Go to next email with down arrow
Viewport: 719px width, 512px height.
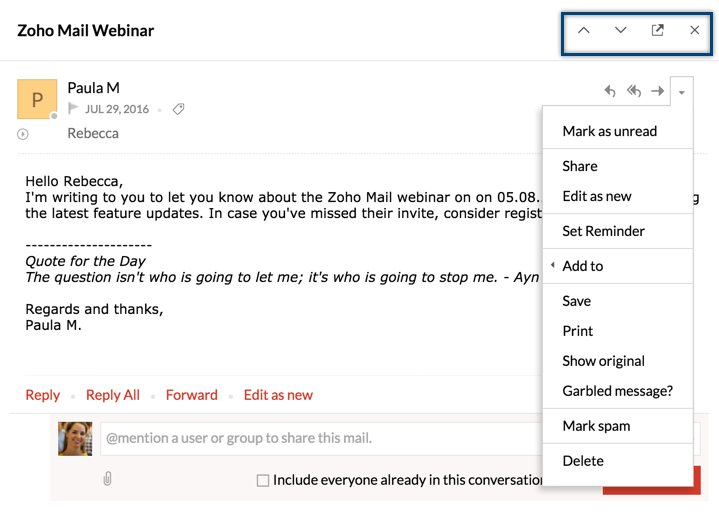[x=621, y=31]
